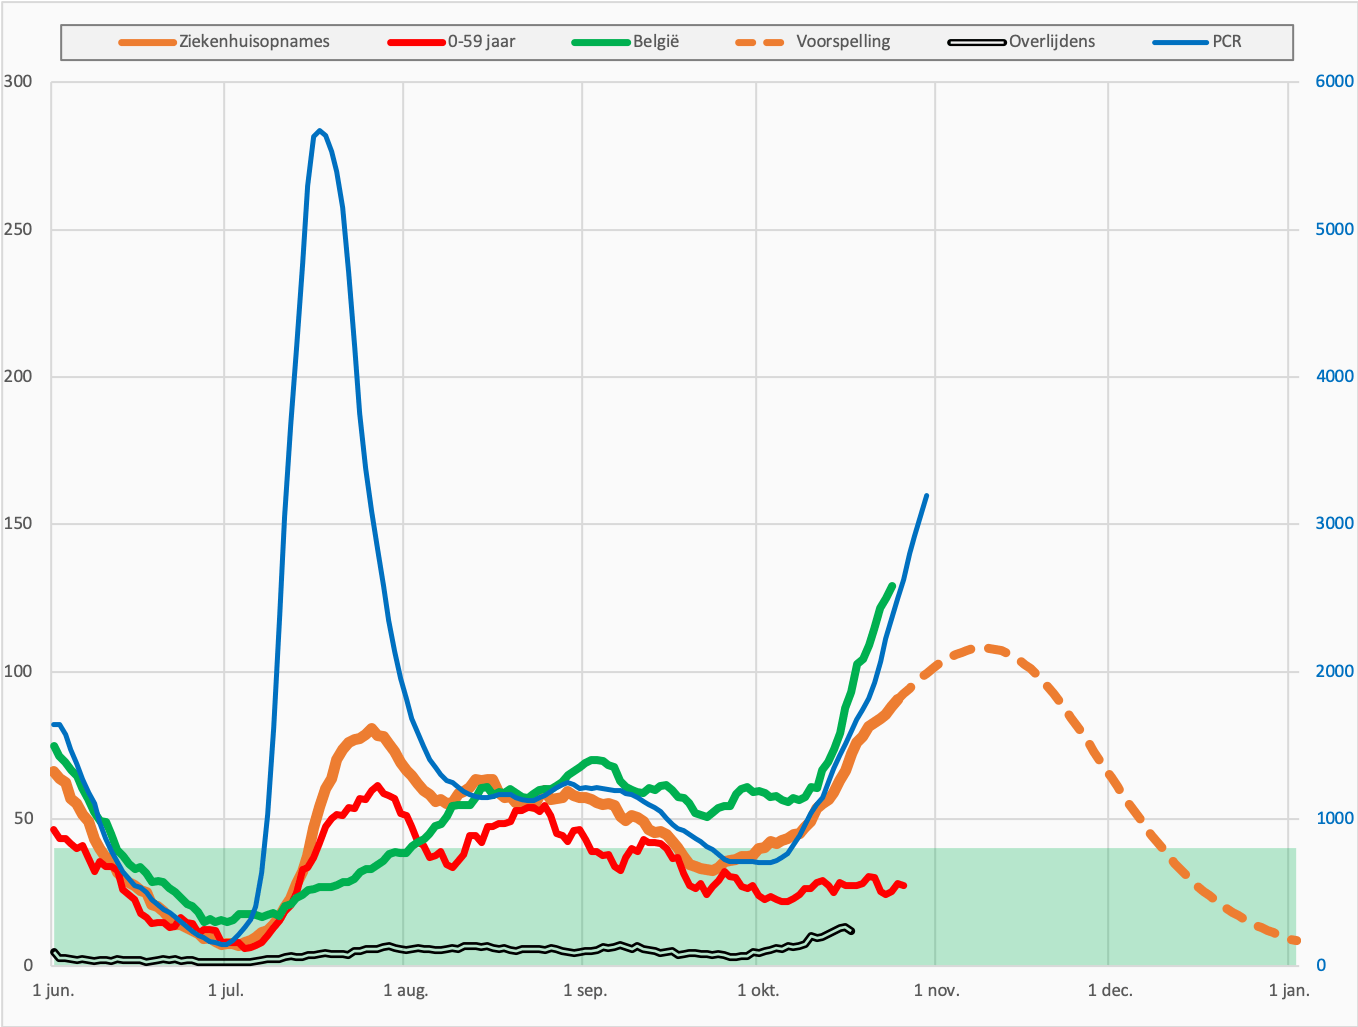The height and width of the screenshot is (1027, 1358).
Task: Click the end of the green België line
Action: (x=892, y=586)
